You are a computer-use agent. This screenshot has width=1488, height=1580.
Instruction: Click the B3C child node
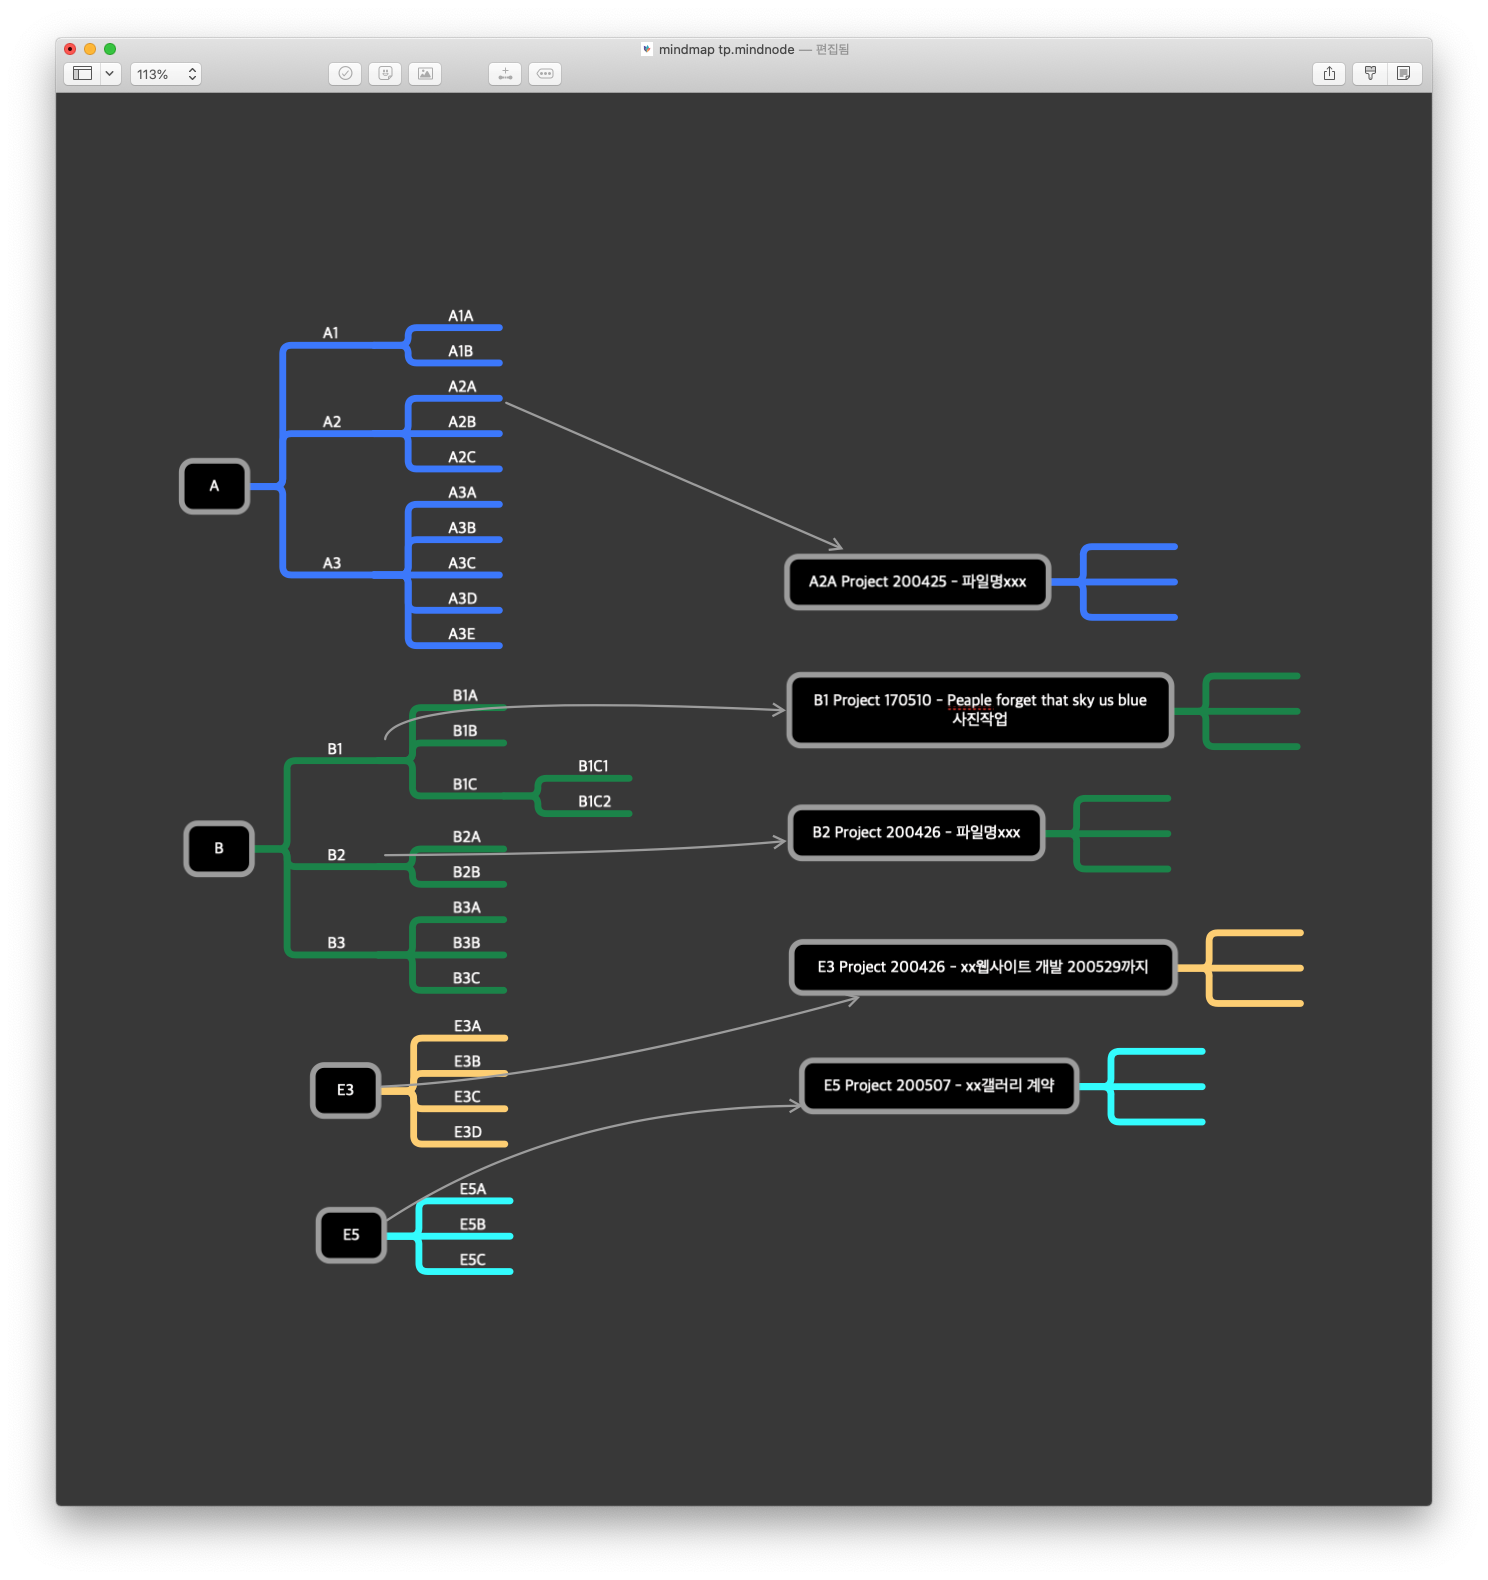pyautogui.click(x=466, y=978)
